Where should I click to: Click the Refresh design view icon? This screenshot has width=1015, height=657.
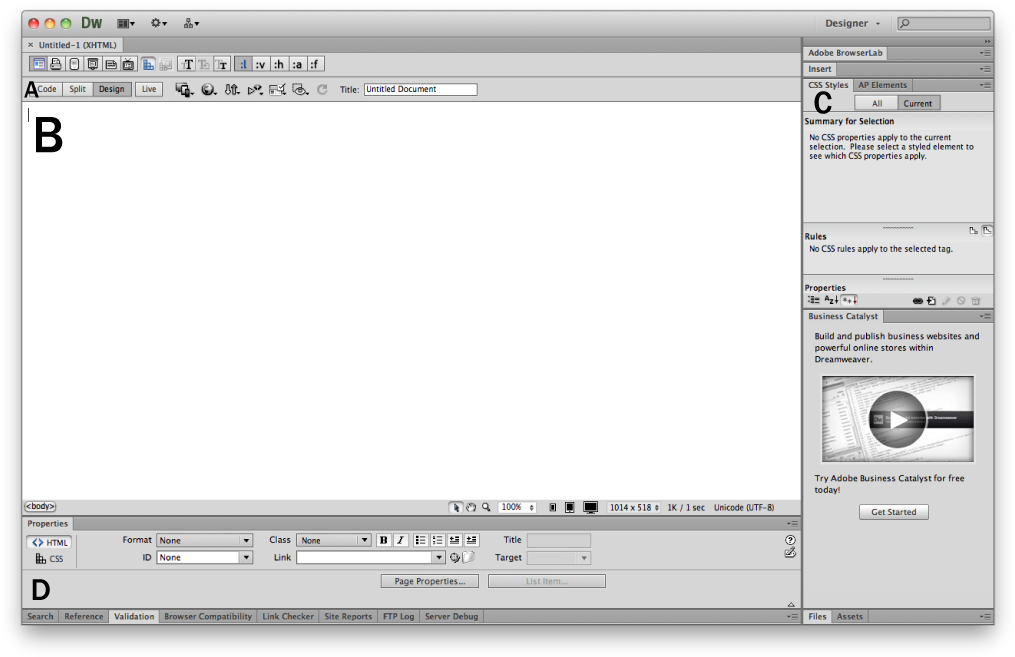322,89
